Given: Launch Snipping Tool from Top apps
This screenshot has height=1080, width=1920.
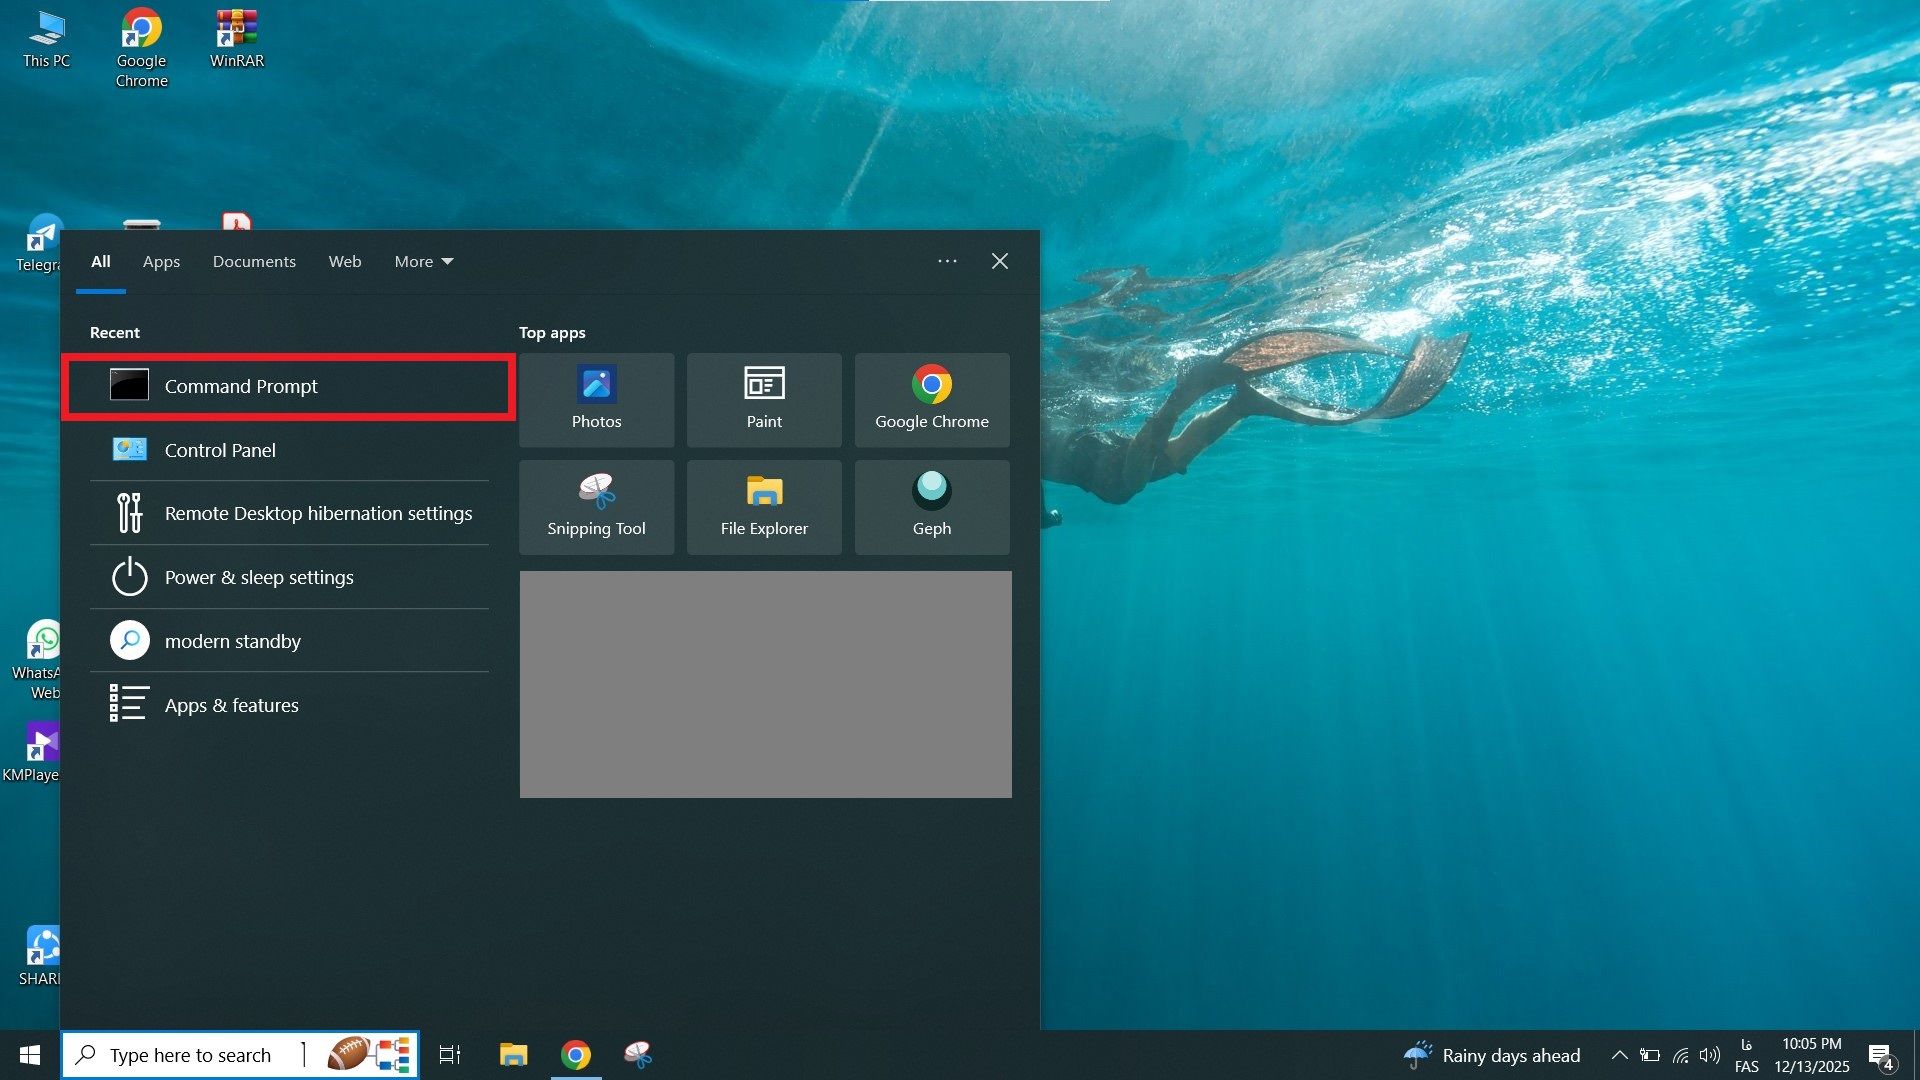Looking at the screenshot, I should (596, 507).
